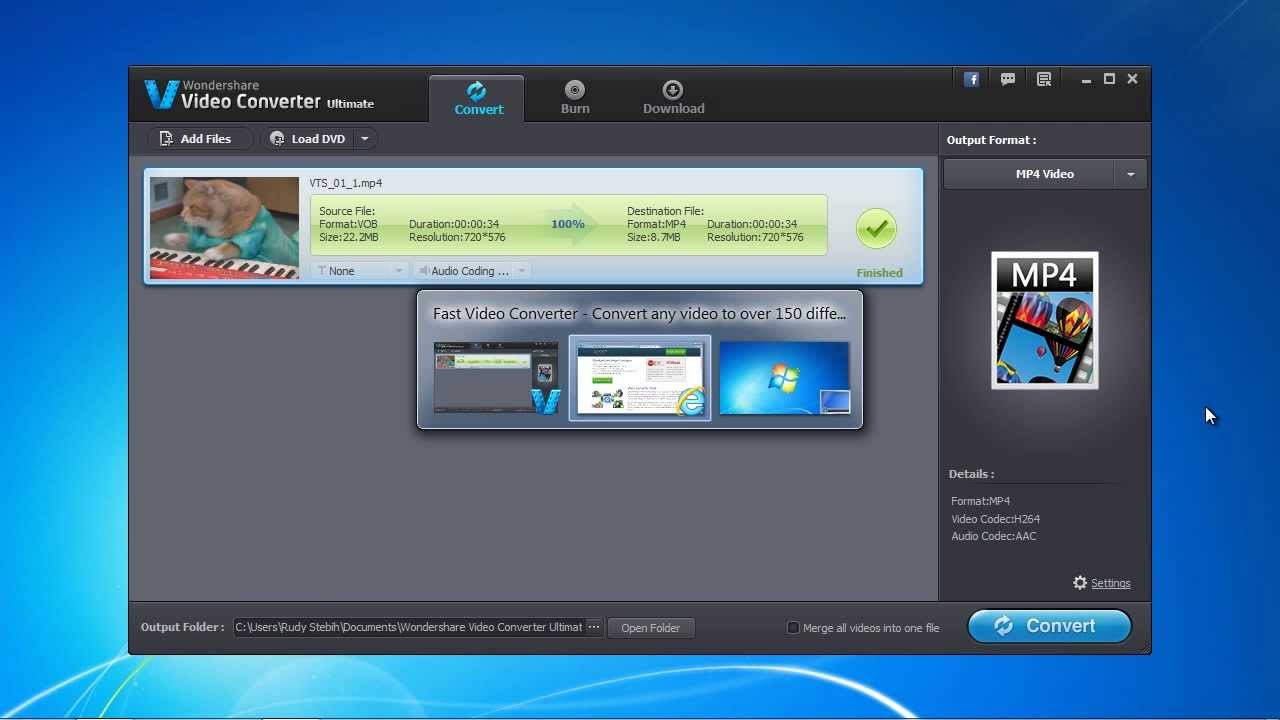
Task: Select the desktop preview thumbnail
Action: (784, 377)
